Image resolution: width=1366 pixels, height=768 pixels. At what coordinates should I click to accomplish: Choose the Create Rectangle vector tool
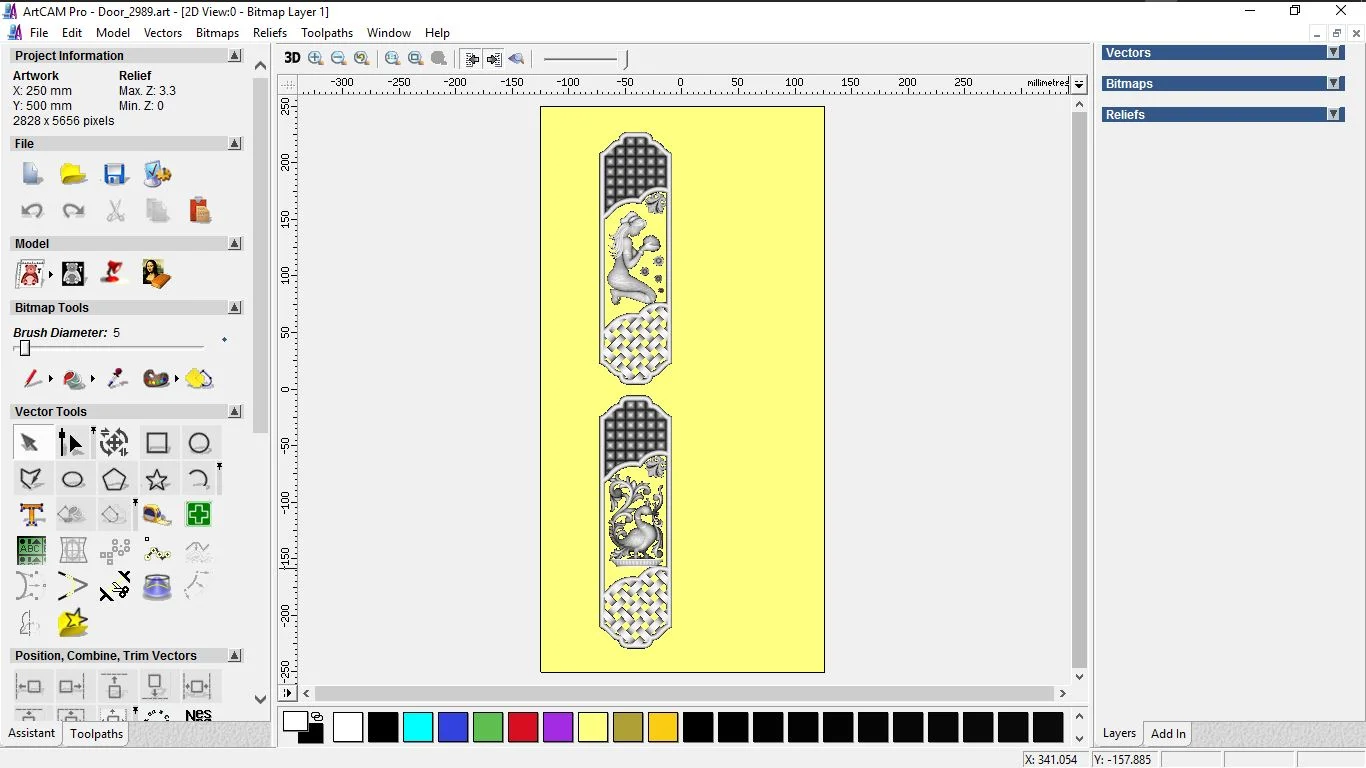pos(157,443)
